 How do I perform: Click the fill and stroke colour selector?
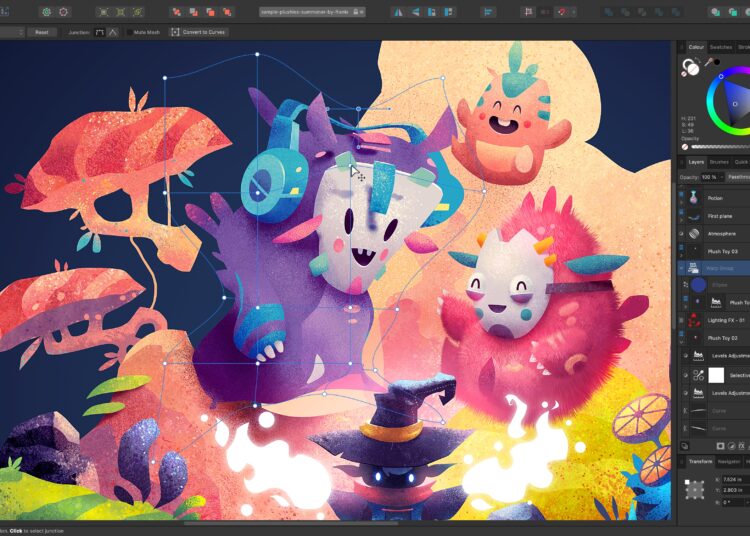pyautogui.click(x=690, y=66)
